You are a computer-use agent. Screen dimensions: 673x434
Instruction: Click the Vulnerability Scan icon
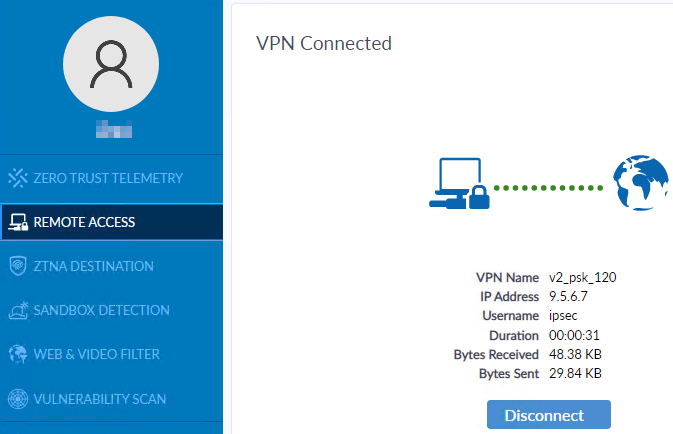tap(17, 399)
